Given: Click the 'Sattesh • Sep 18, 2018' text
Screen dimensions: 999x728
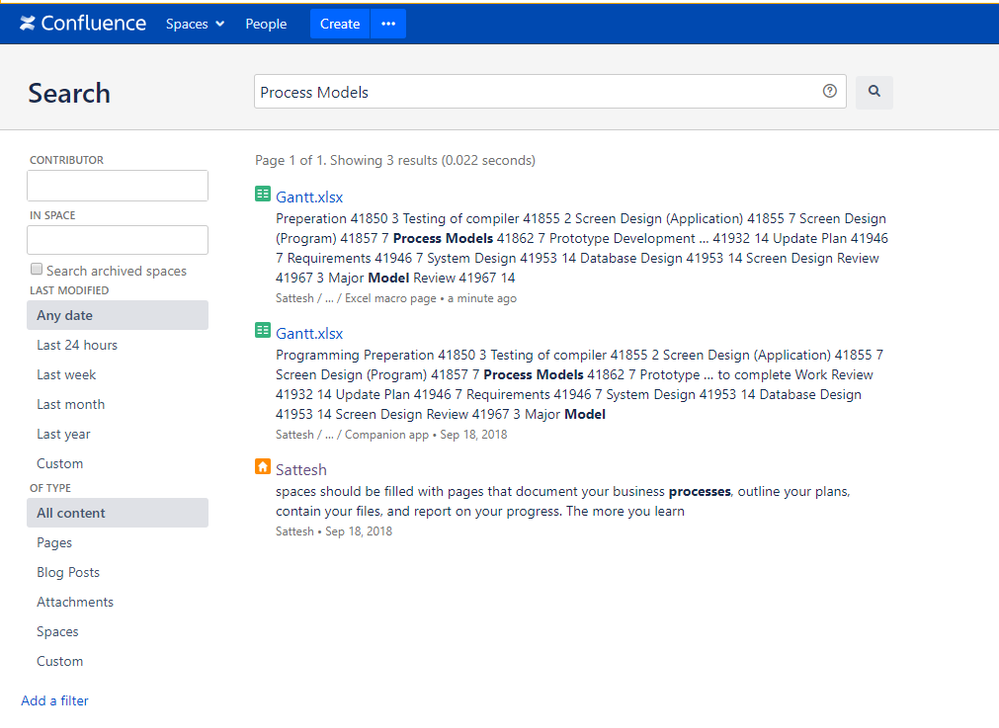Looking at the screenshot, I should (x=334, y=531).
